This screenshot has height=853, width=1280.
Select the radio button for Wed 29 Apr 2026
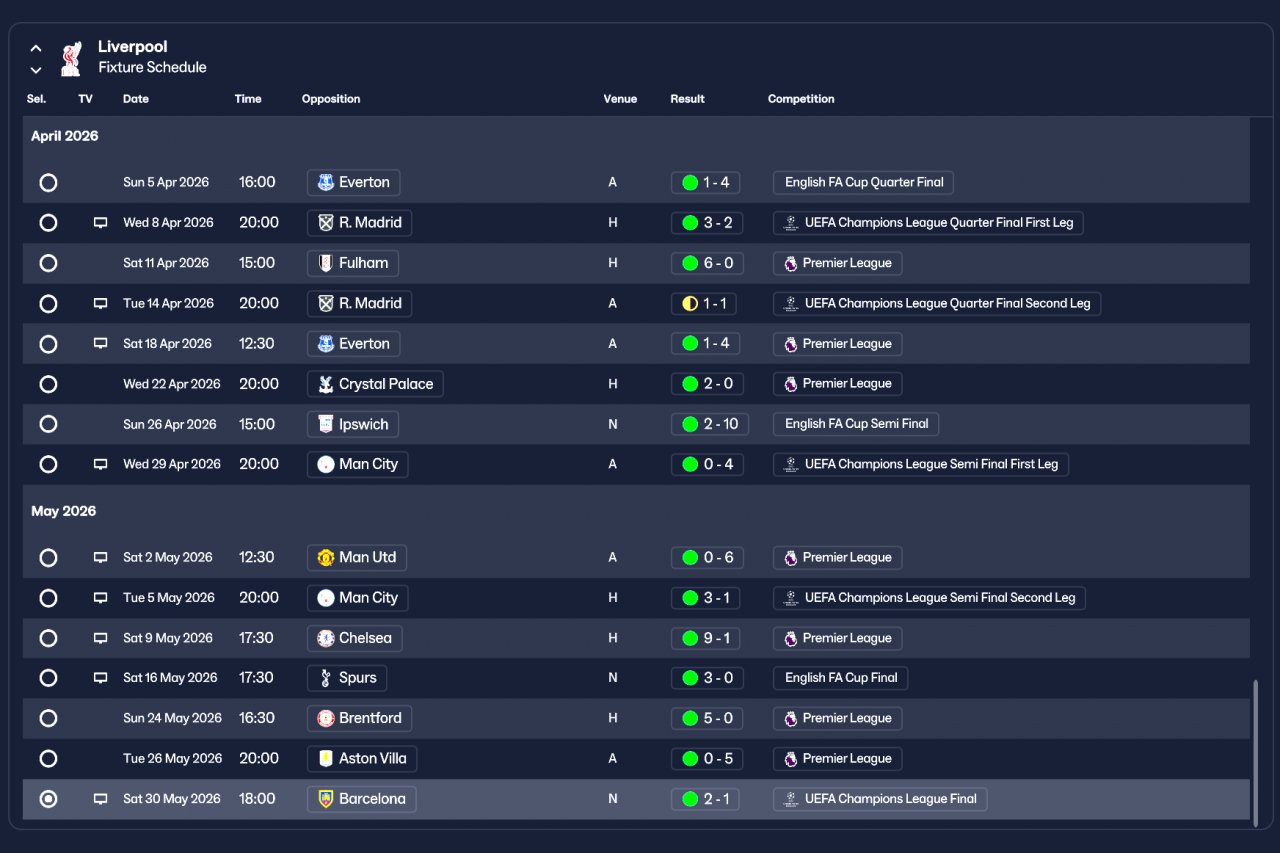48,464
